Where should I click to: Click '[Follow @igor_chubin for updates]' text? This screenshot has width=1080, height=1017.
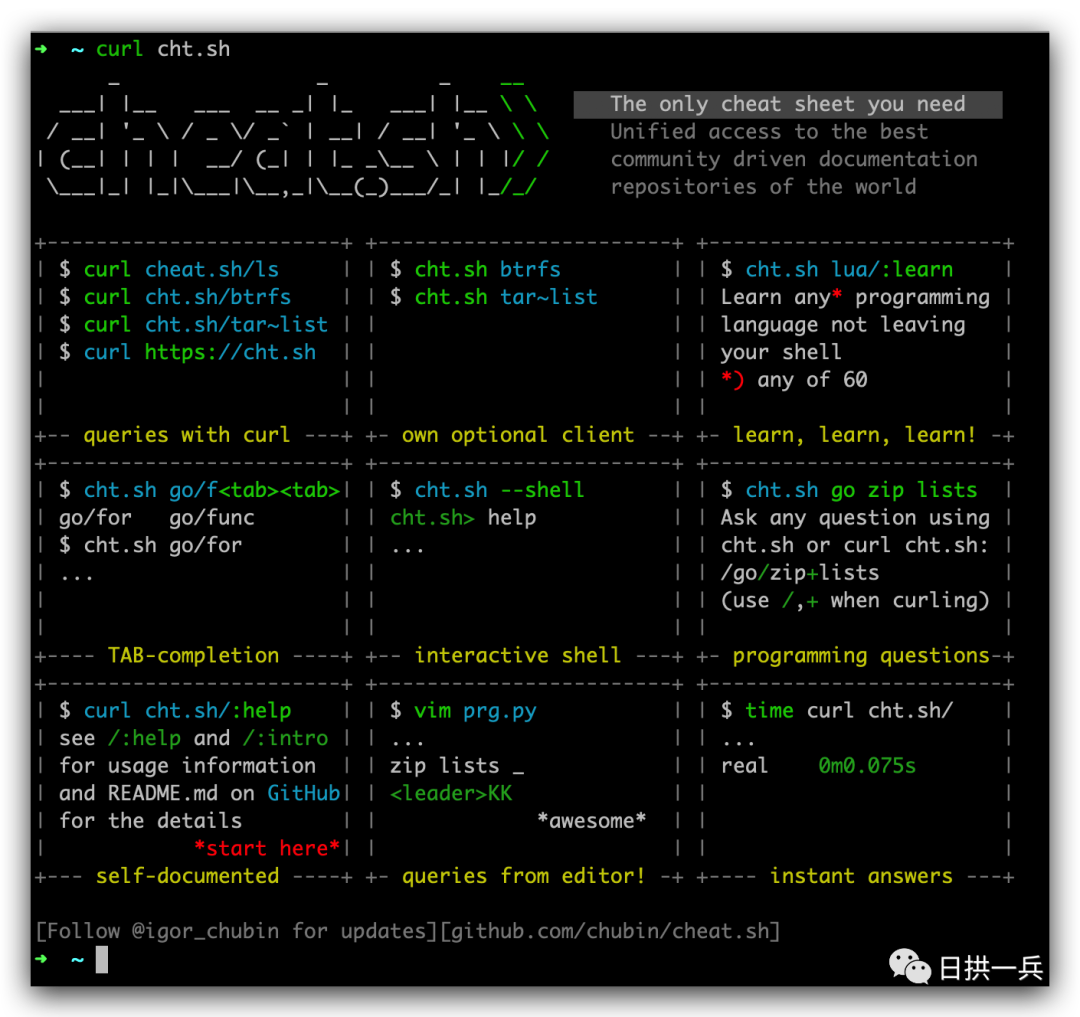pyautogui.click(x=237, y=931)
